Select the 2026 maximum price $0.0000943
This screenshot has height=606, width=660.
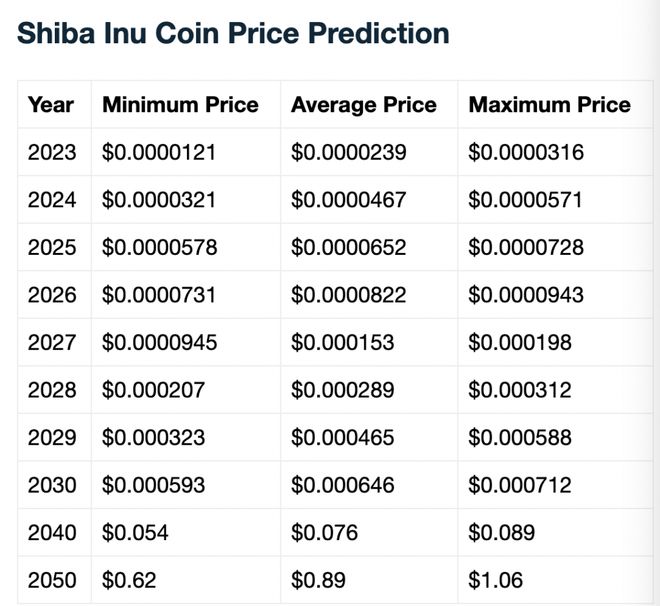[526, 295]
